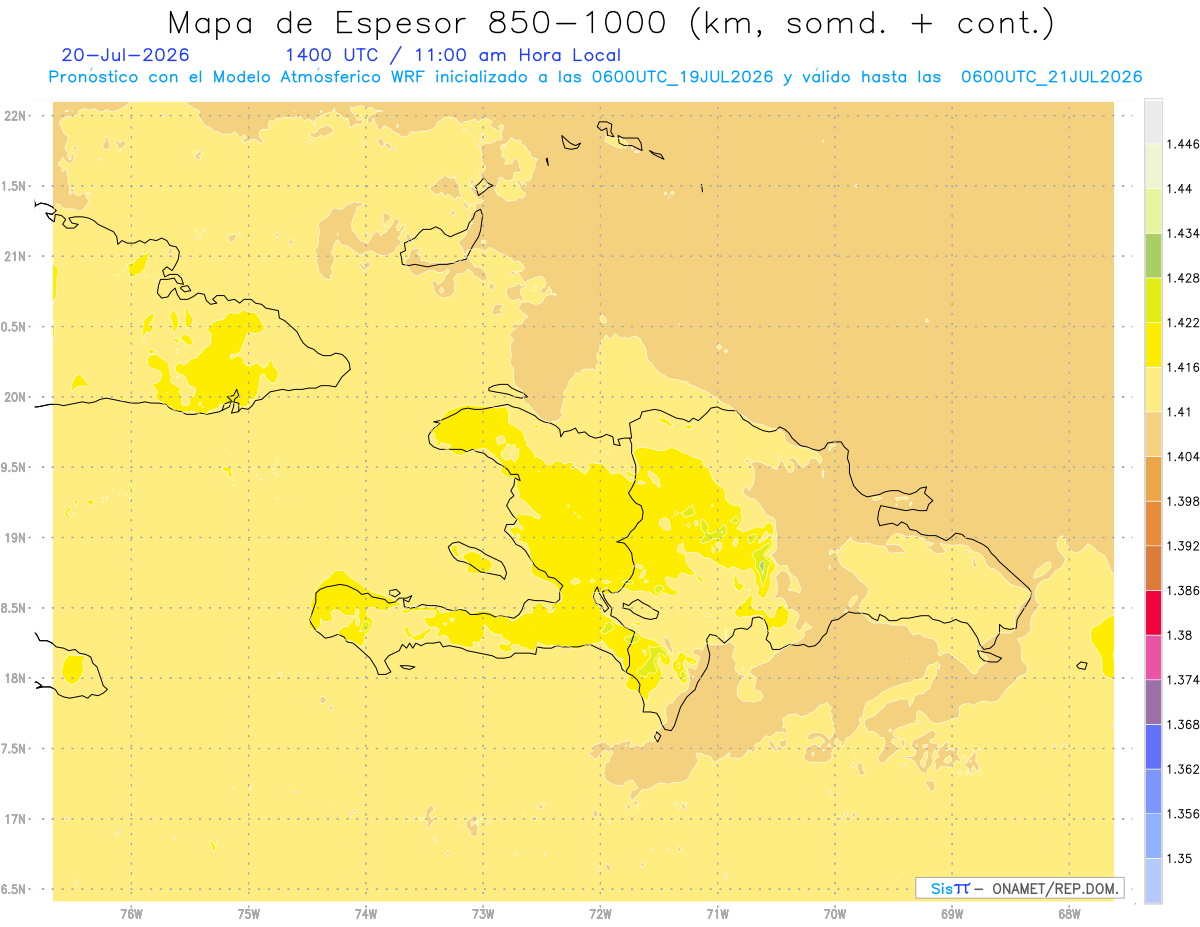Pick the tan swatch between 1.404 and 1.41
Screen dimensions: 1200x927
point(1153,433)
